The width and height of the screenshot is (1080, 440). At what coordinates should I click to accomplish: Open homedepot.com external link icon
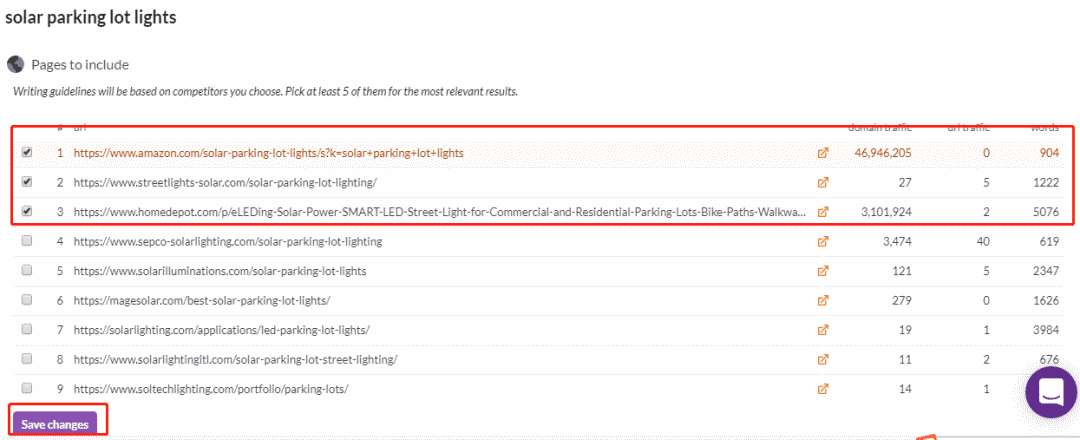pyautogui.click(x=822, y=212)
